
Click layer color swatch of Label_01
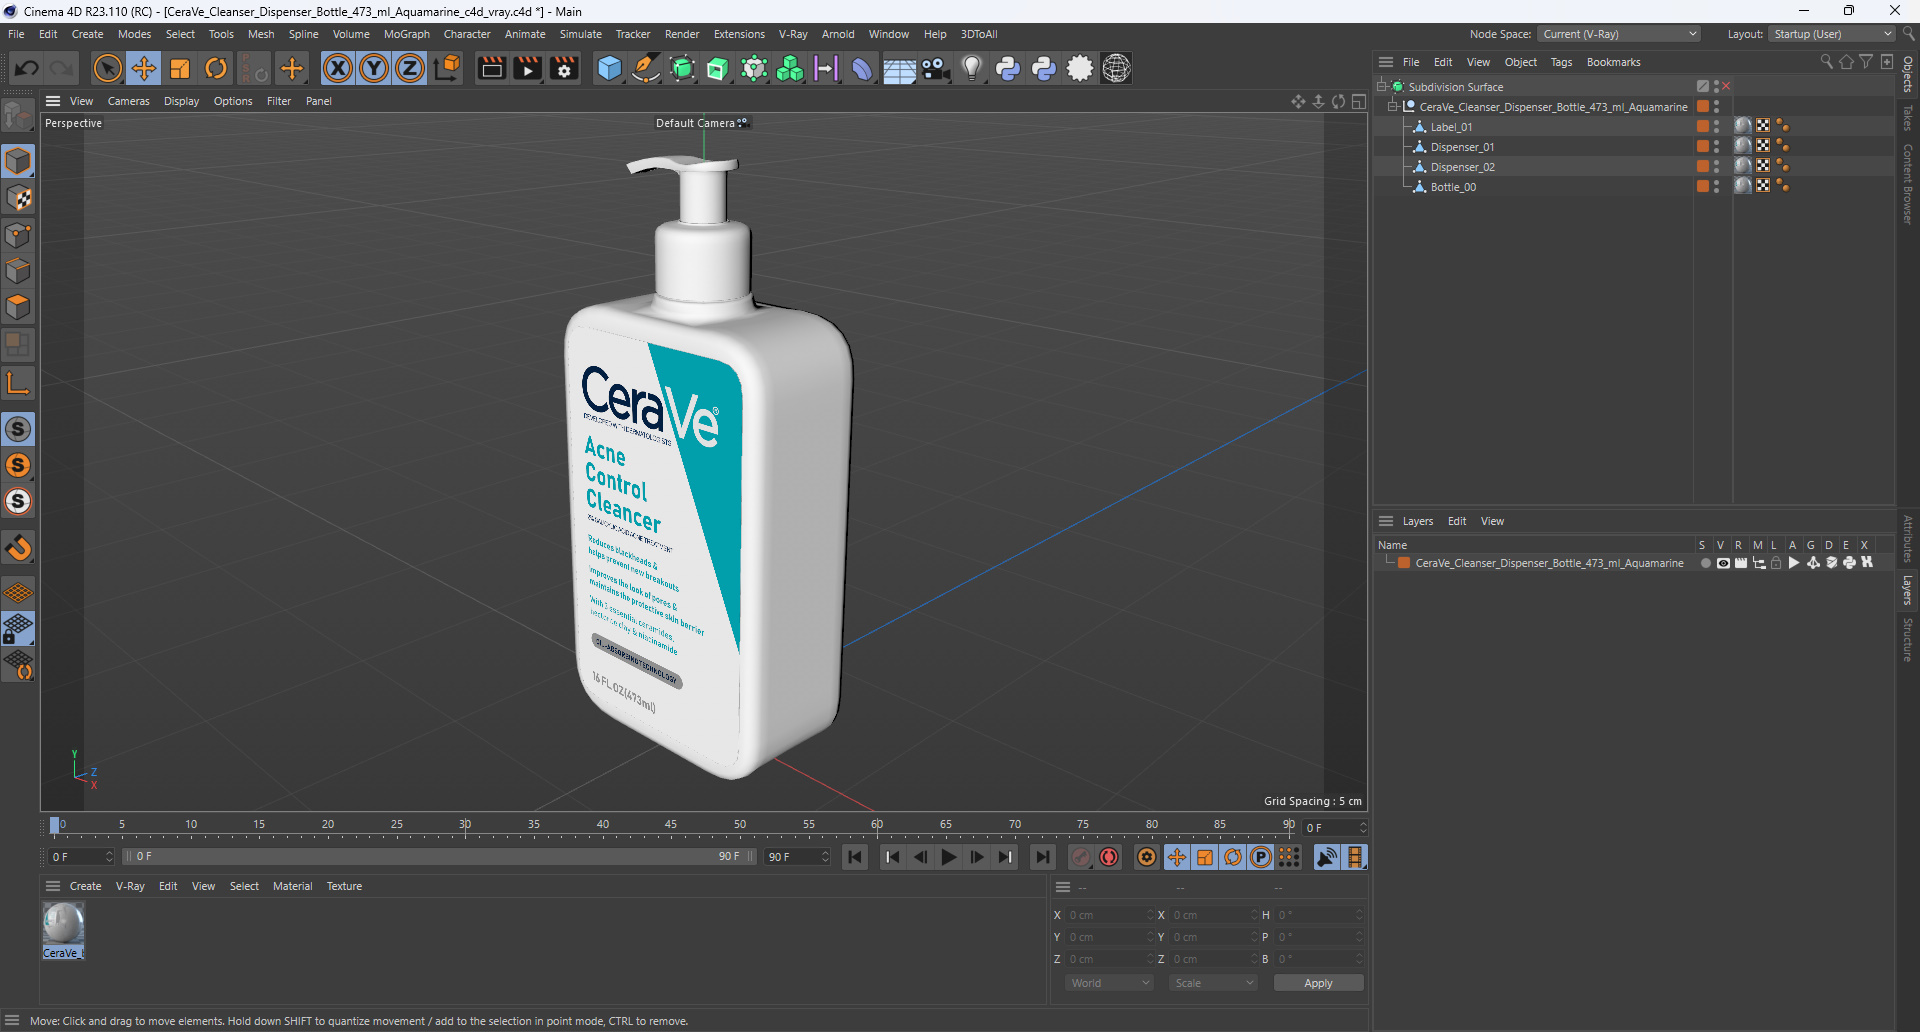[x=1702, y=126]
